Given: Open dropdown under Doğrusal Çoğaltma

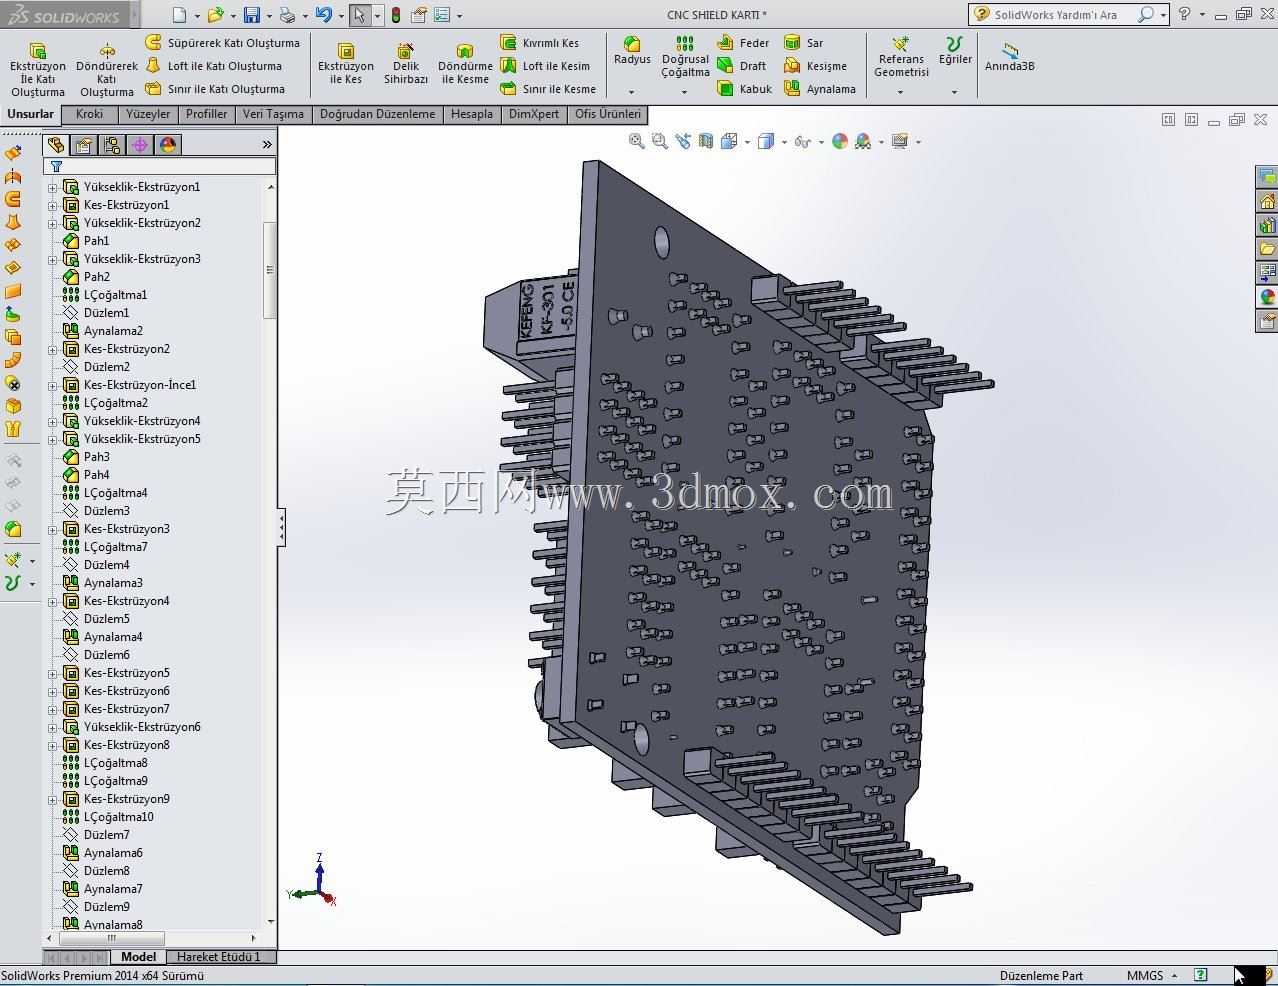Looking at the screenshot, I should [x=685, y=92].
